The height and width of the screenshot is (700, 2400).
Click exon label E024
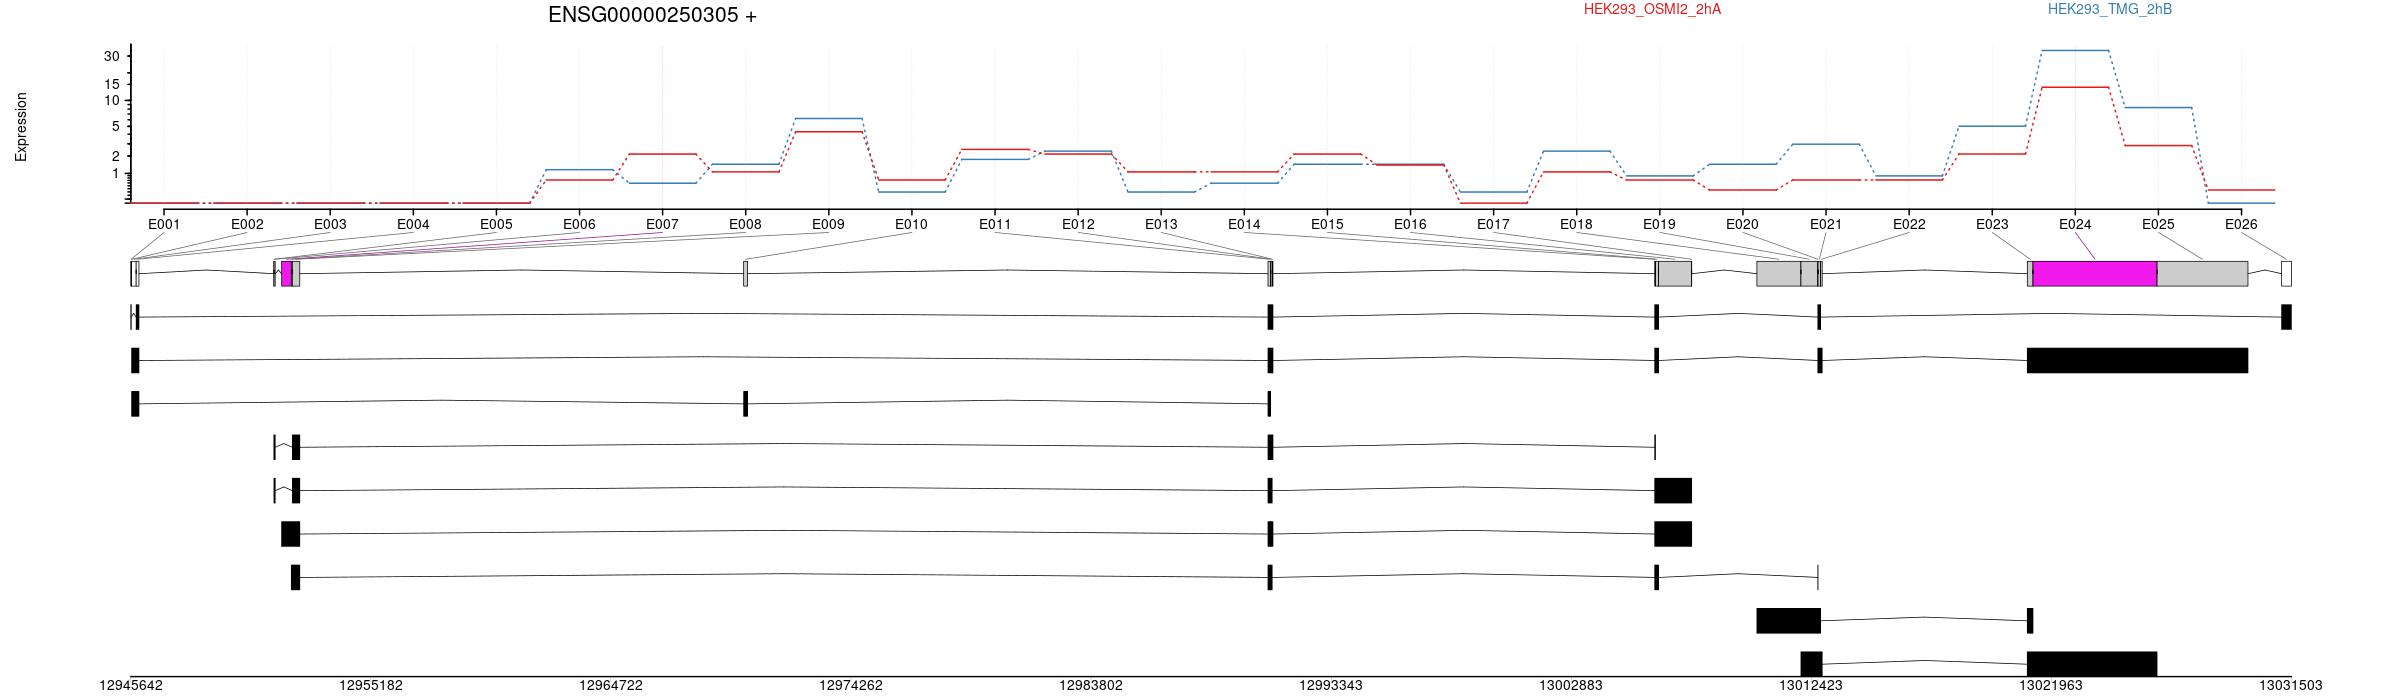2075,224
